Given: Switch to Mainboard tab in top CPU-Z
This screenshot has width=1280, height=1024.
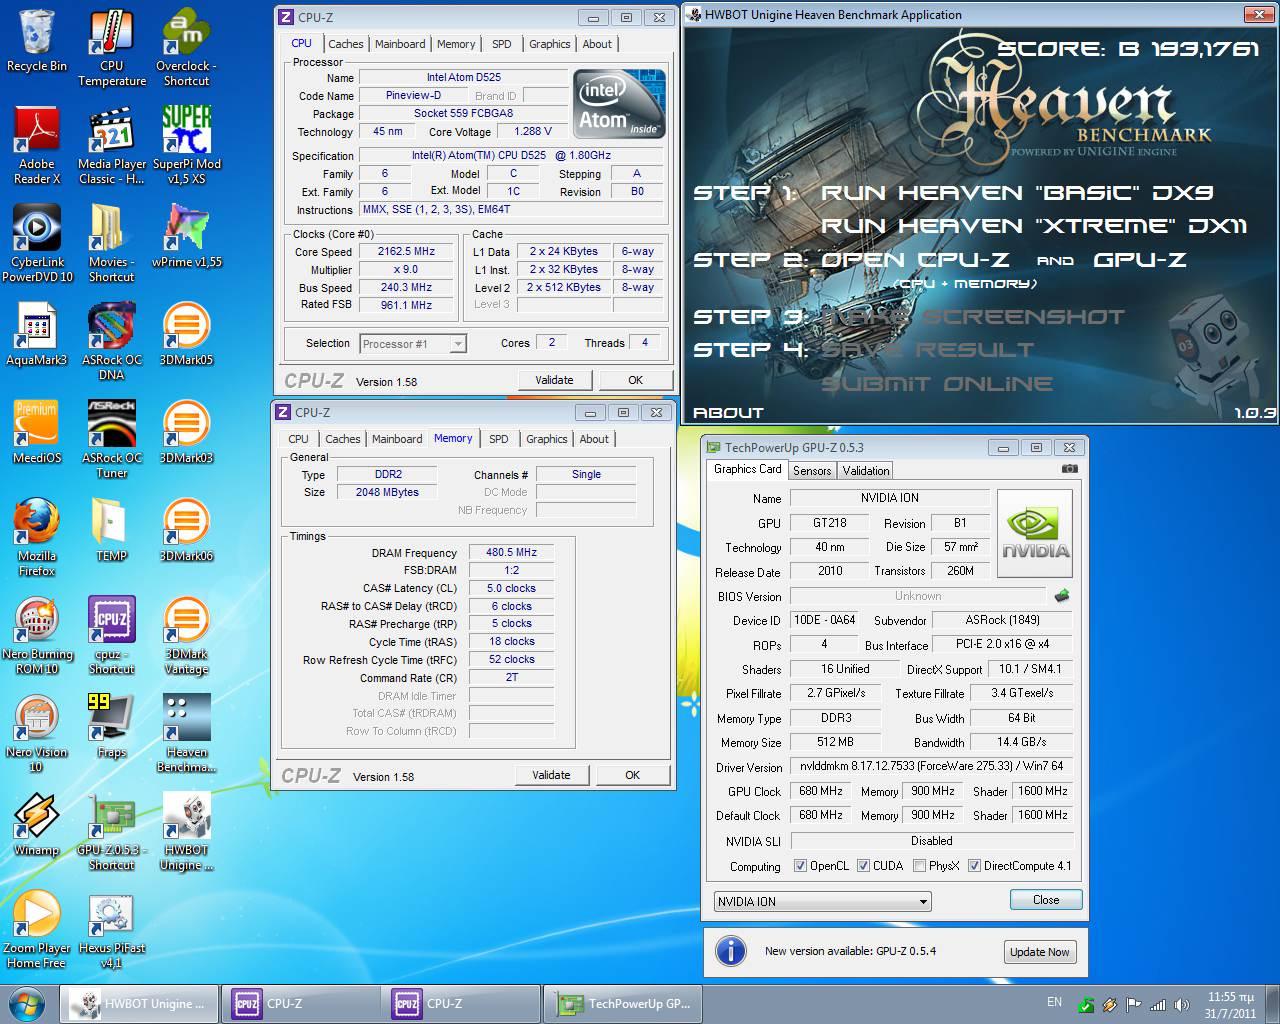Looking at the screenshot, I should click(400, 44).
